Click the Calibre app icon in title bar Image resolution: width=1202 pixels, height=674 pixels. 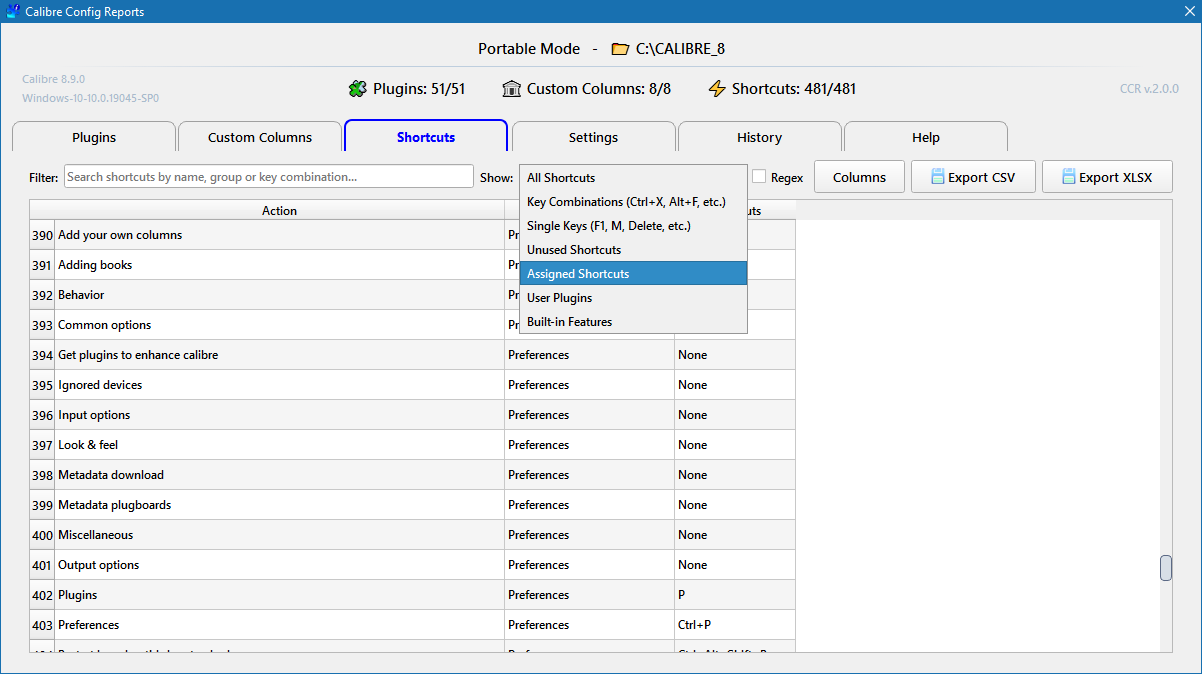[13, 12]
